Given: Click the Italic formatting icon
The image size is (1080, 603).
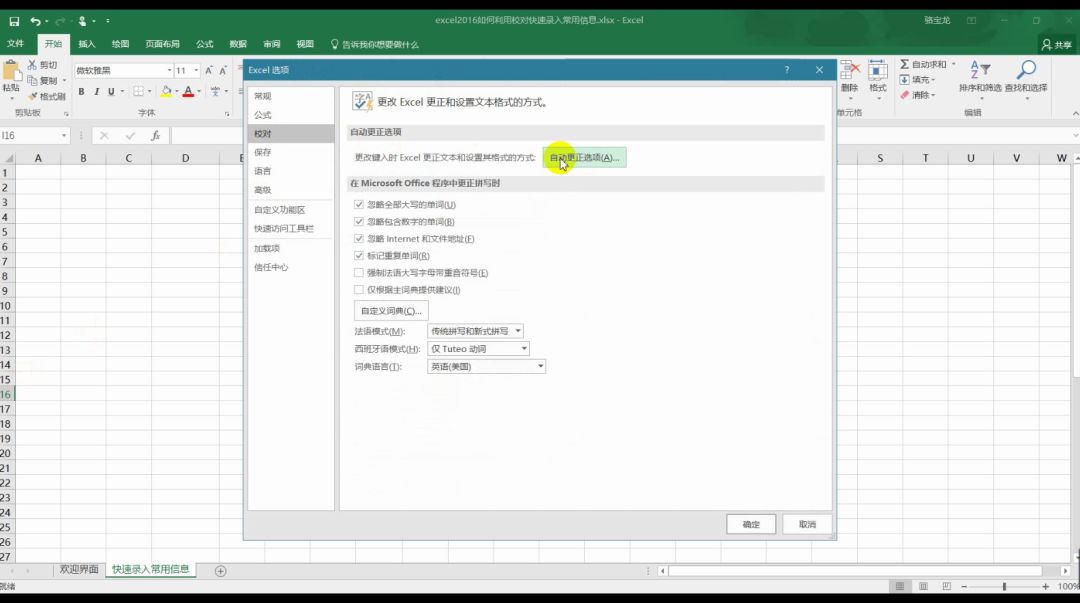Looking at the screenshot, I should tap(96, 92).
